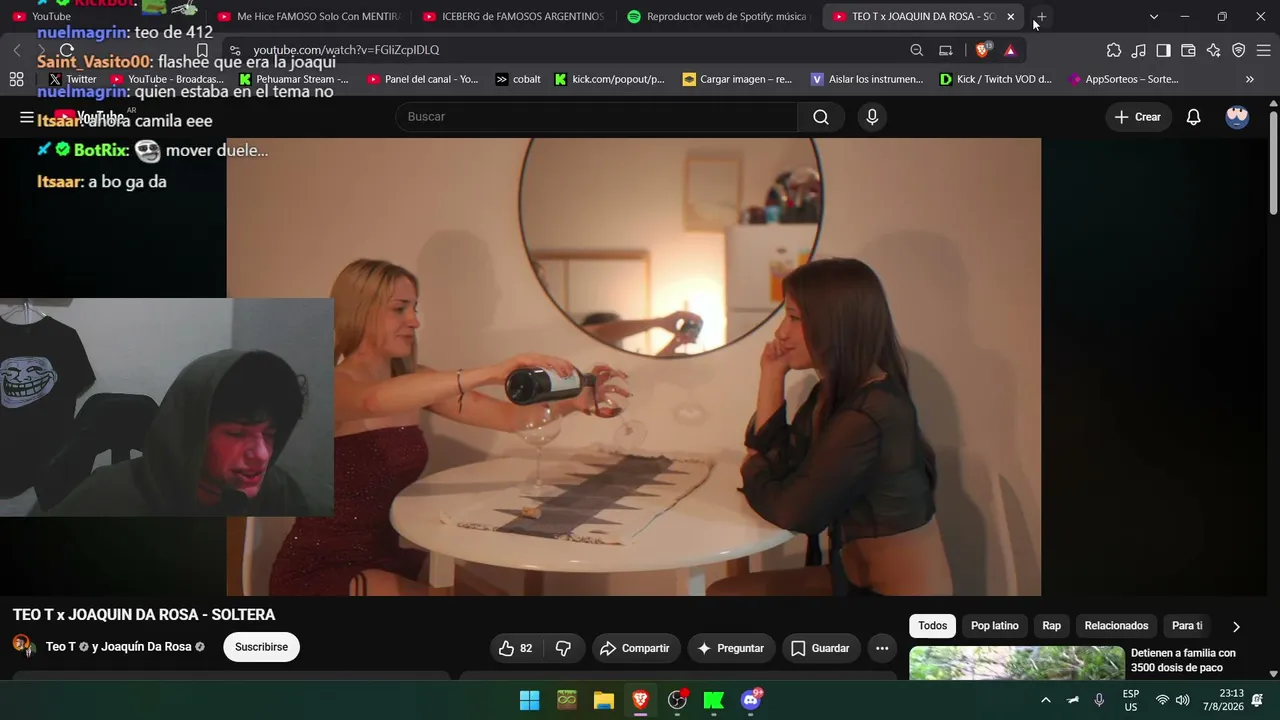Click the Suscribirse button
This screenshot has width=1280, height=720.
point(261,647)
